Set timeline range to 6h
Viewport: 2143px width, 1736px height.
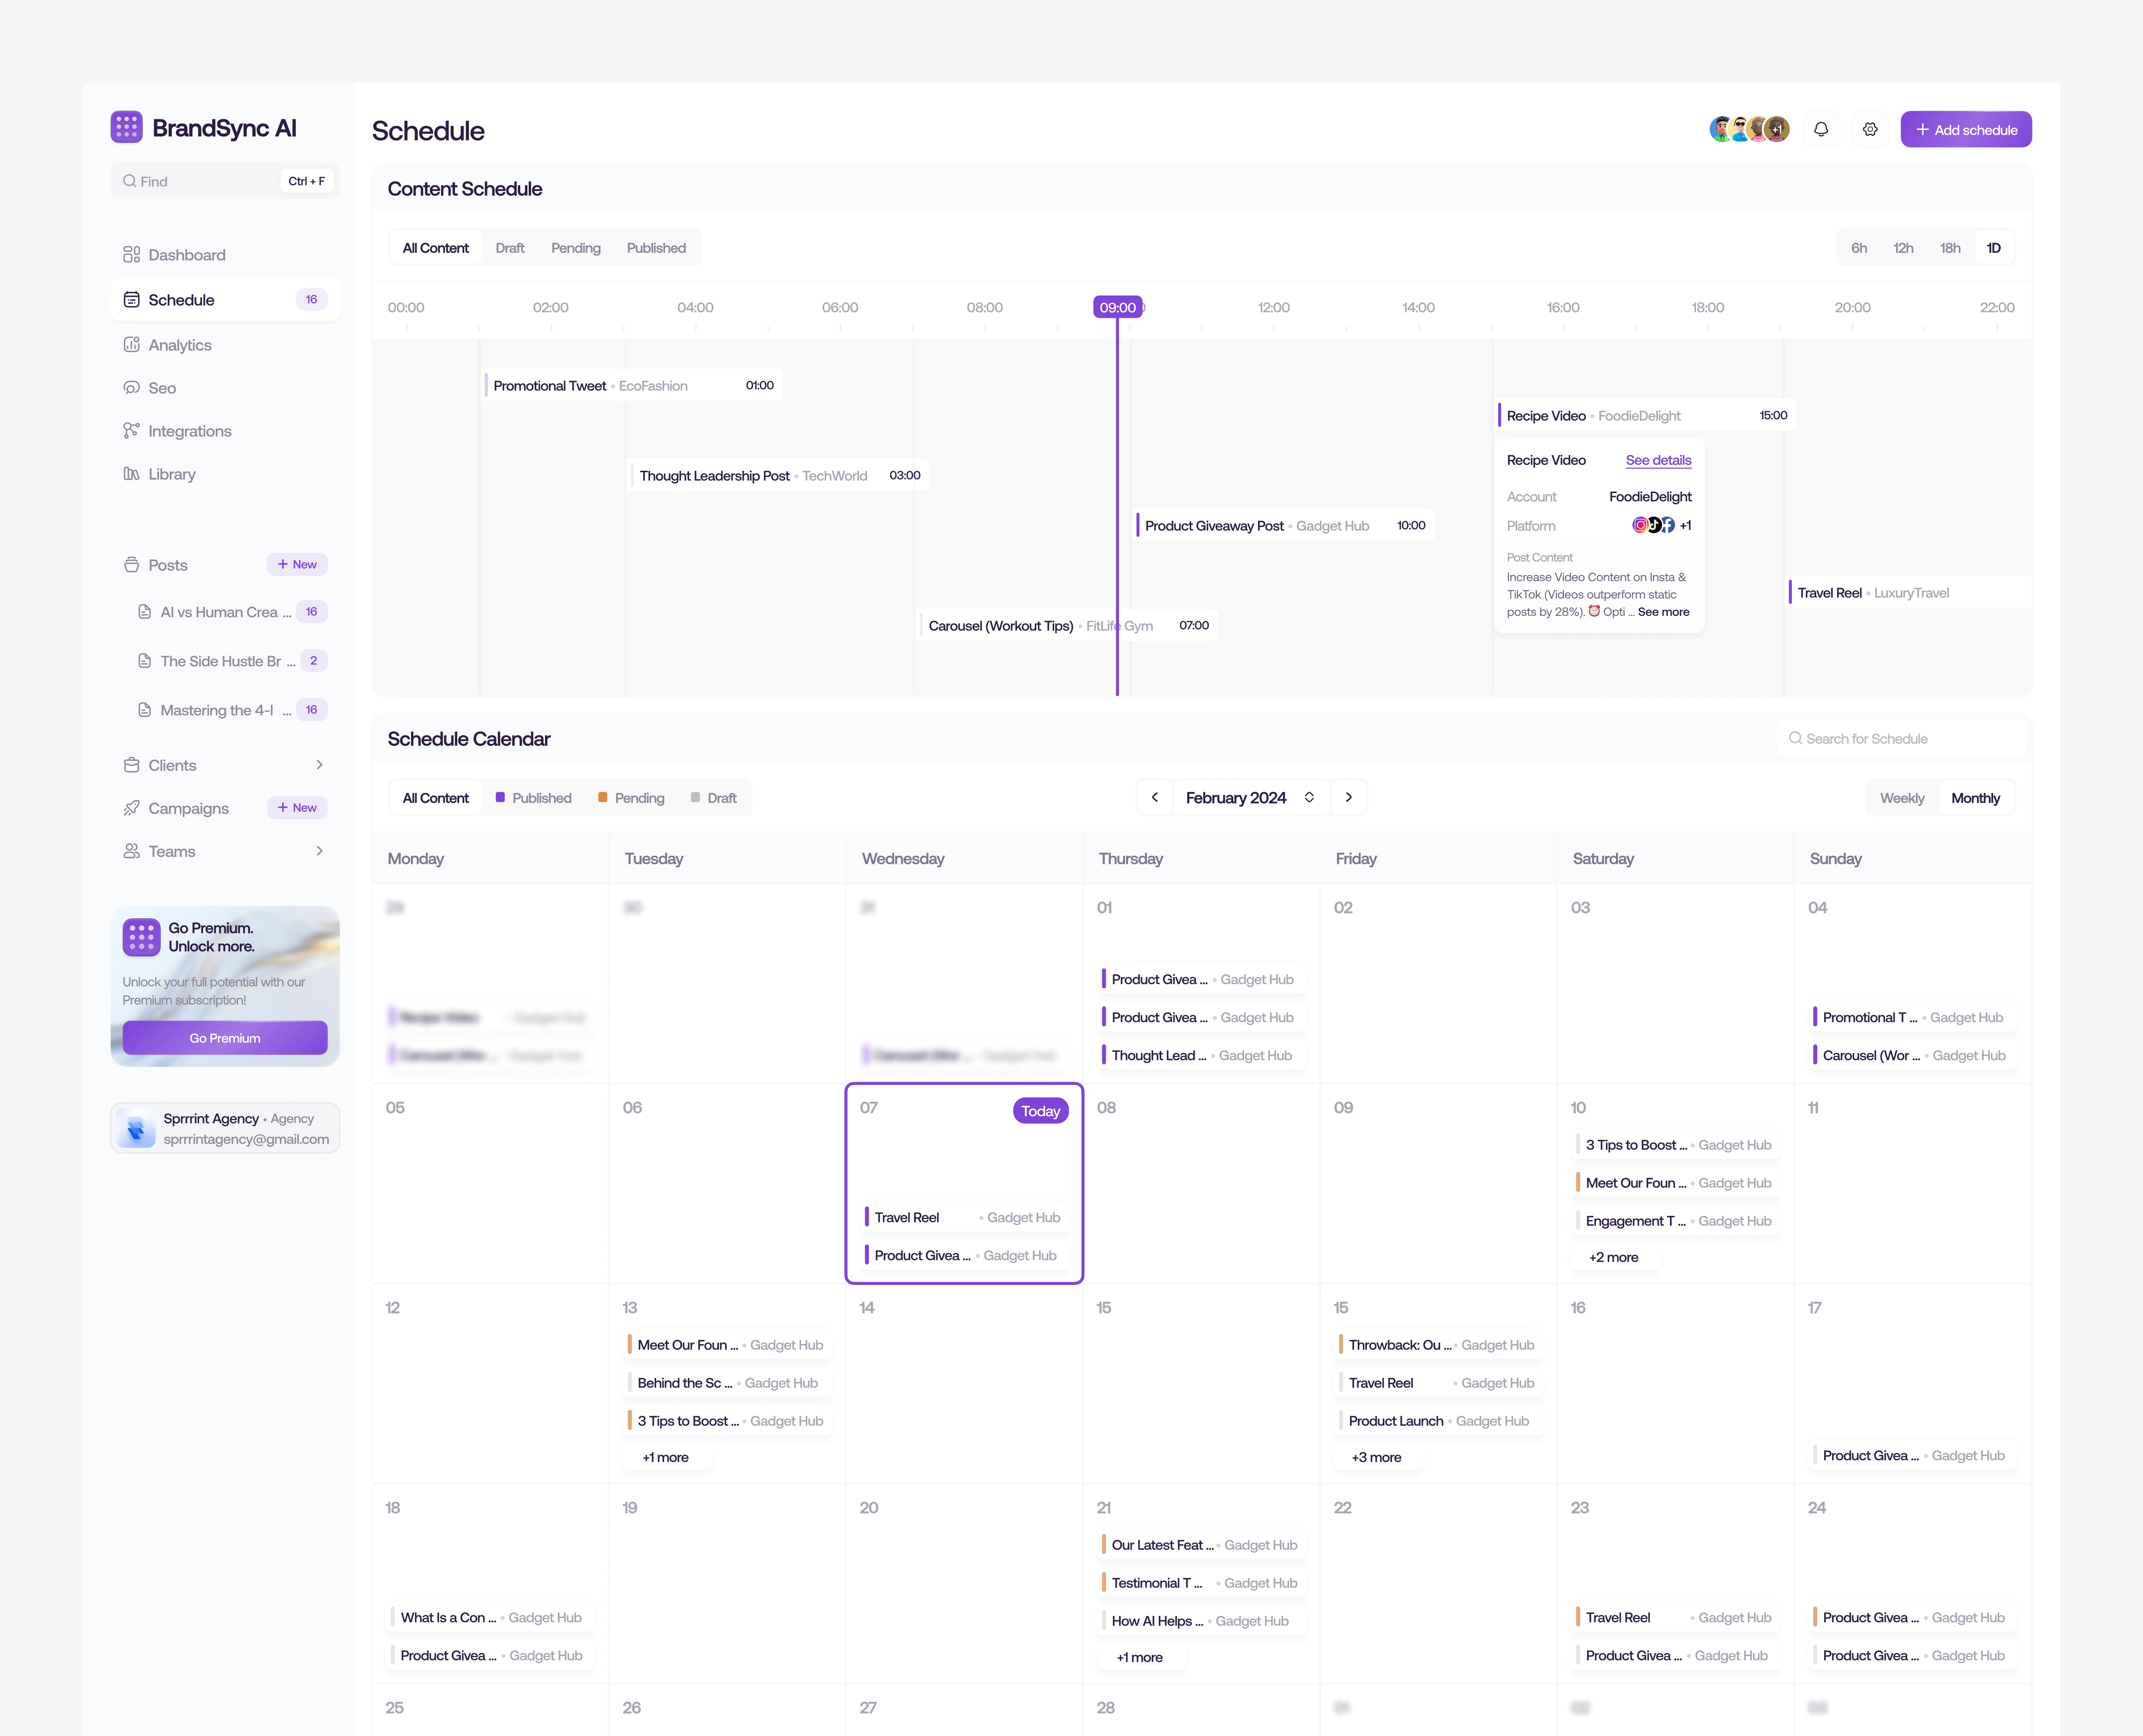1859,248
